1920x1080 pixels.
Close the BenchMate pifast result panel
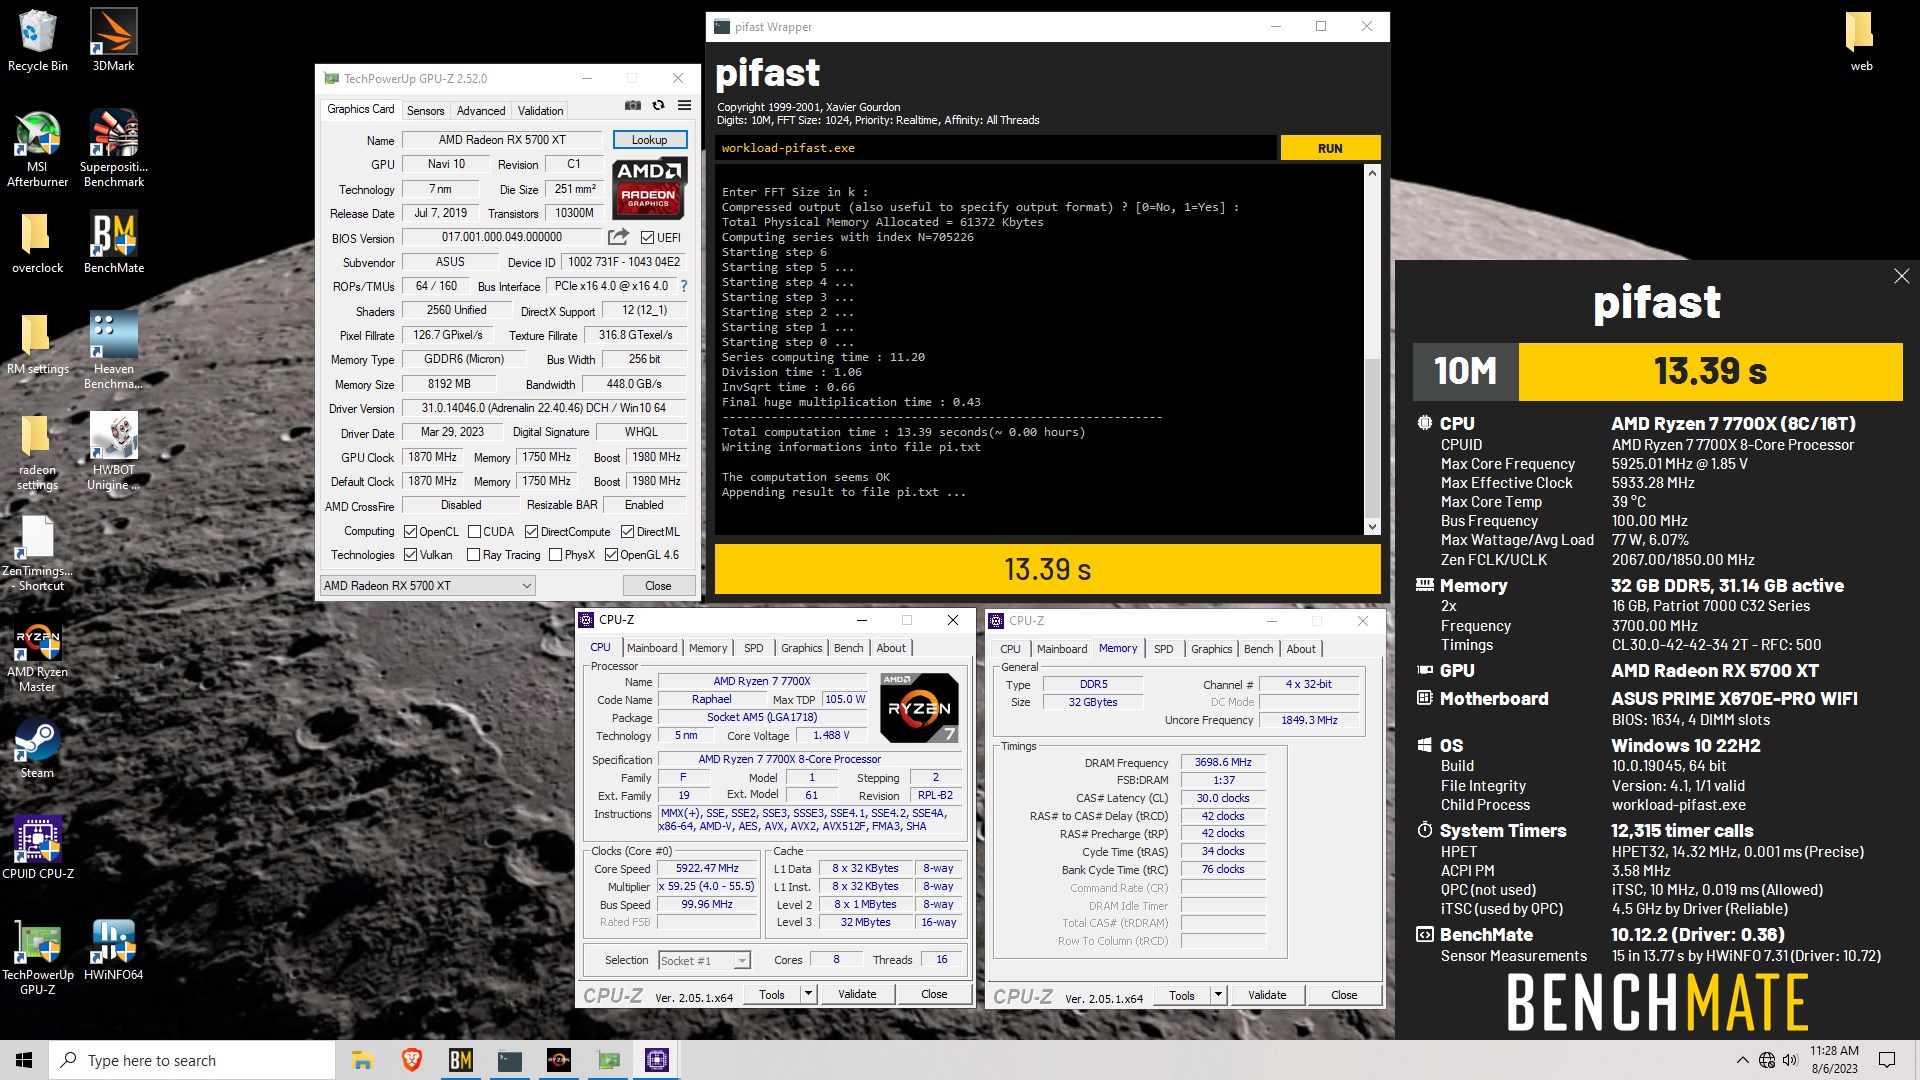pyautogui.click(x=1901, y=277)
